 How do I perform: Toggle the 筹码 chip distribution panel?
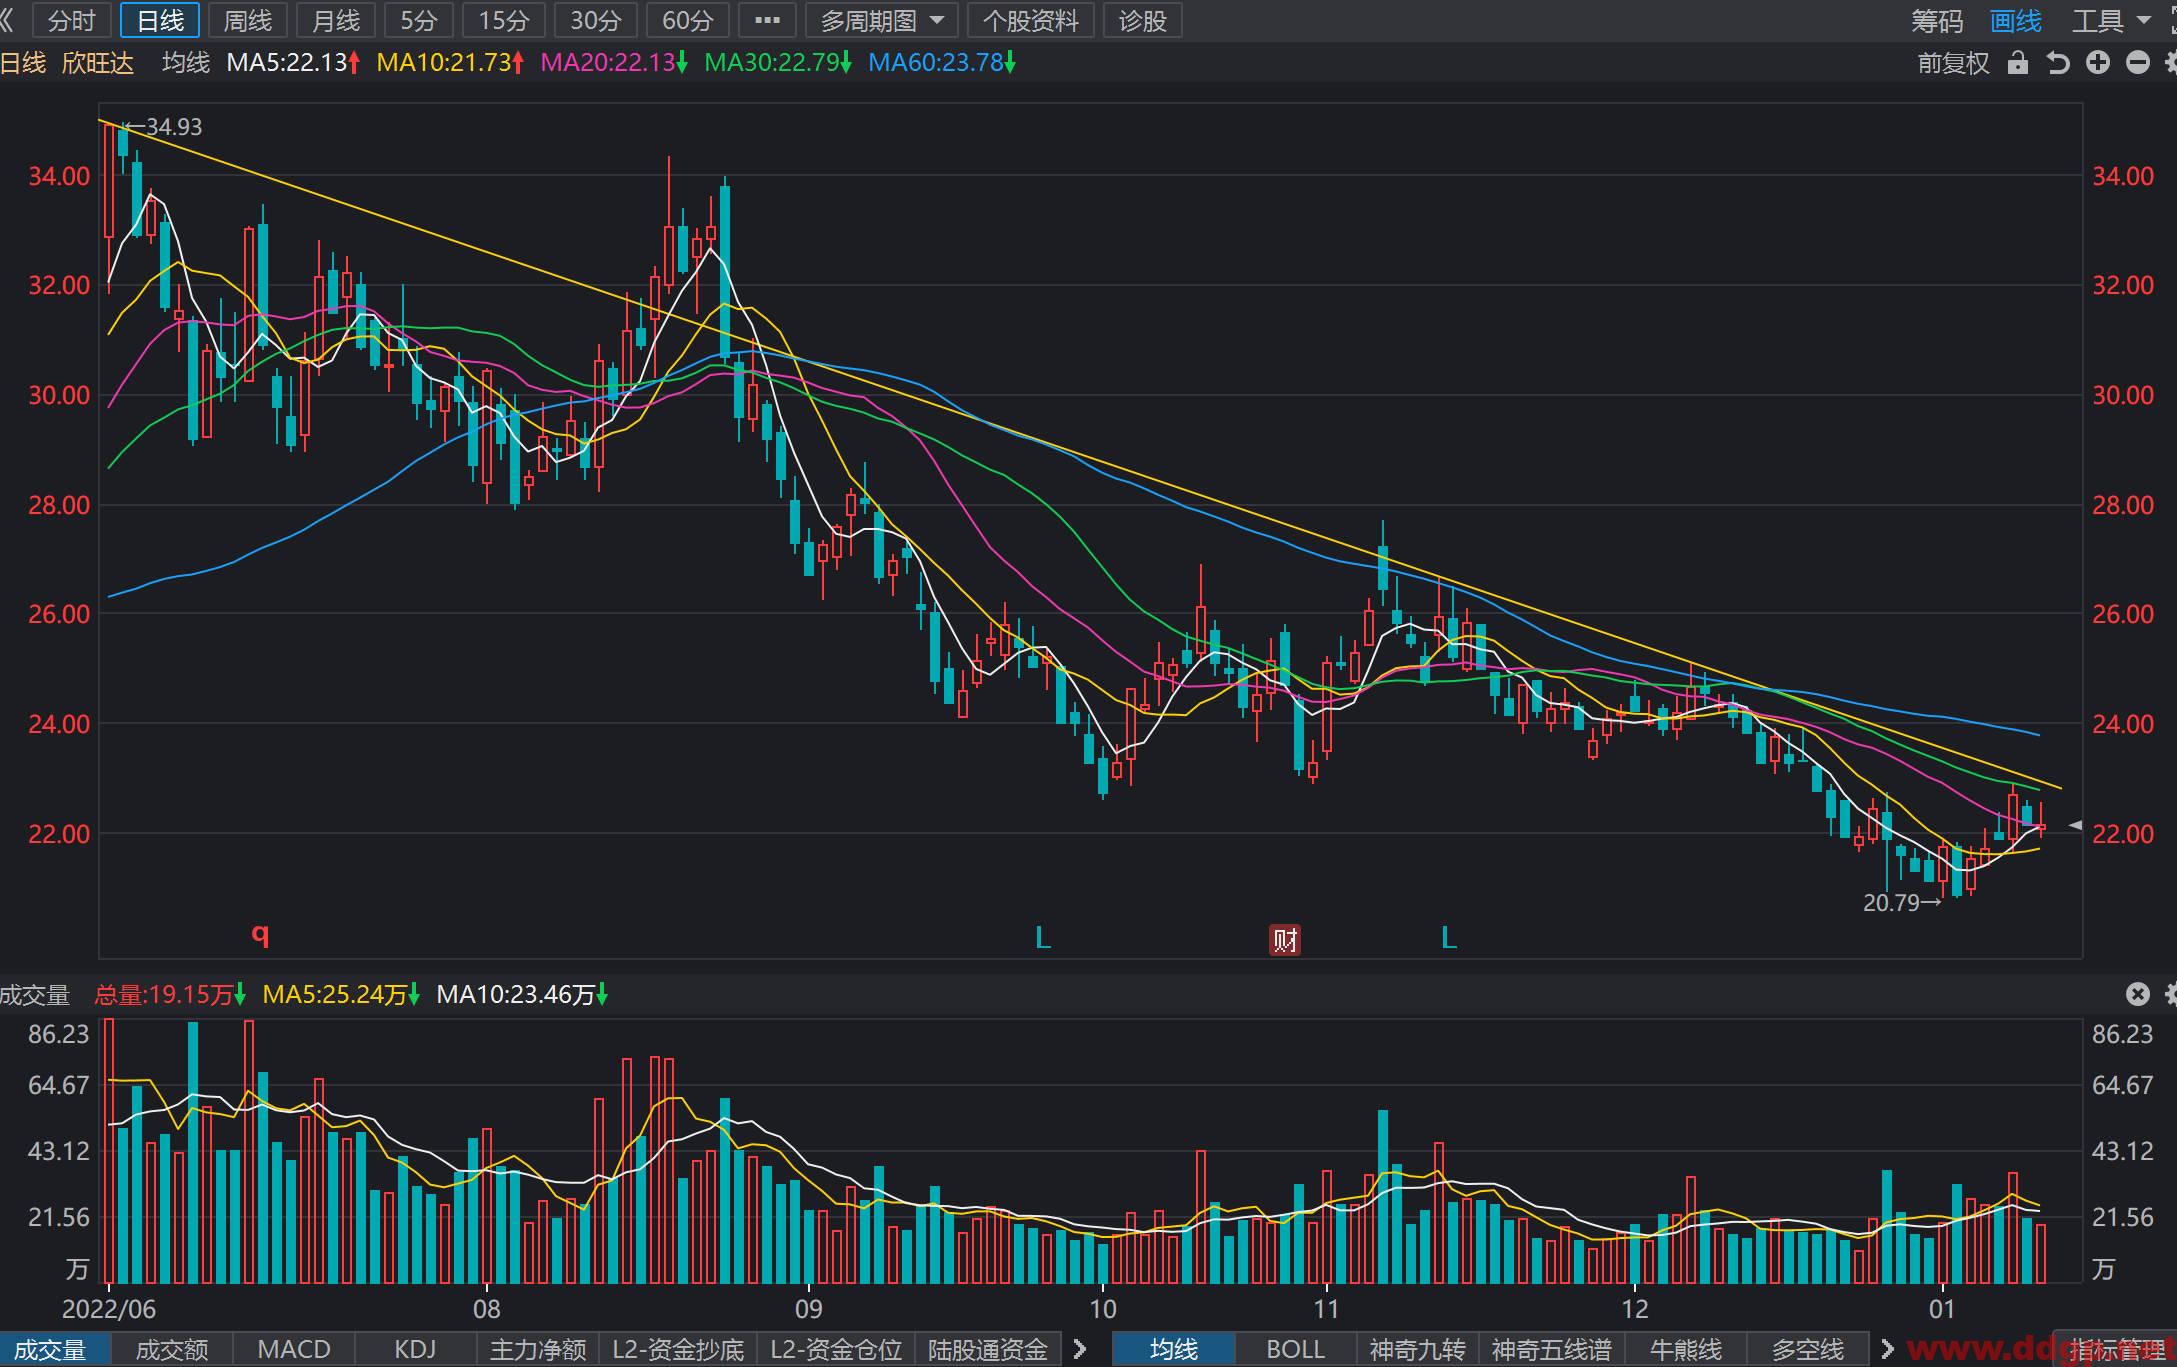1937,20
